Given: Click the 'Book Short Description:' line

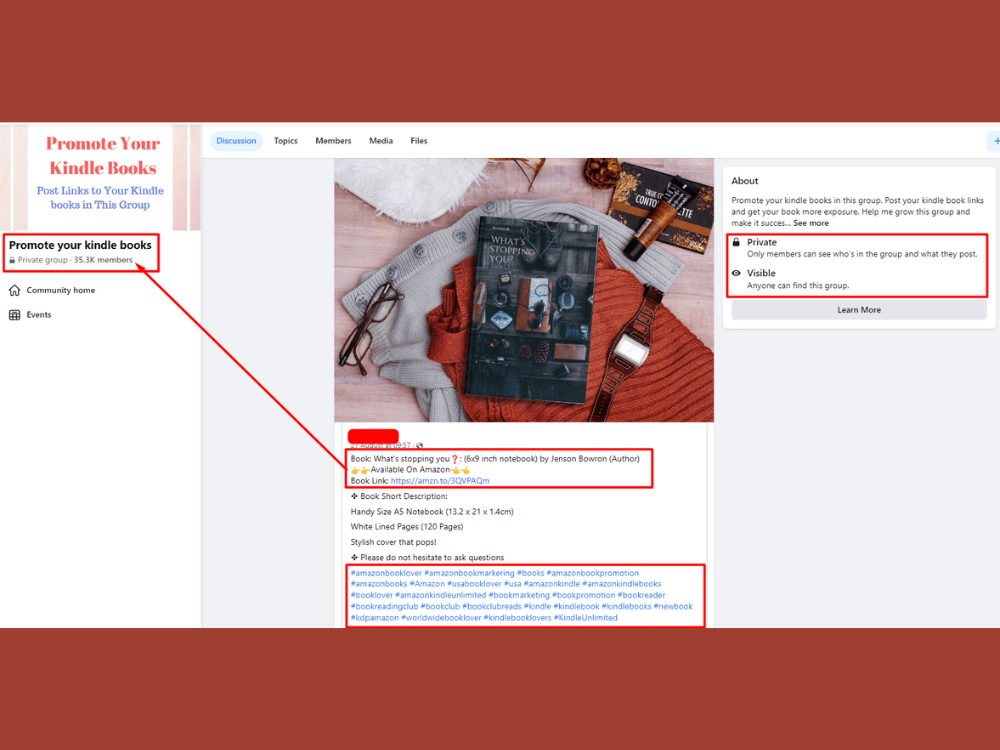Looking at the screenshot, I should click(x=399, y=496).
